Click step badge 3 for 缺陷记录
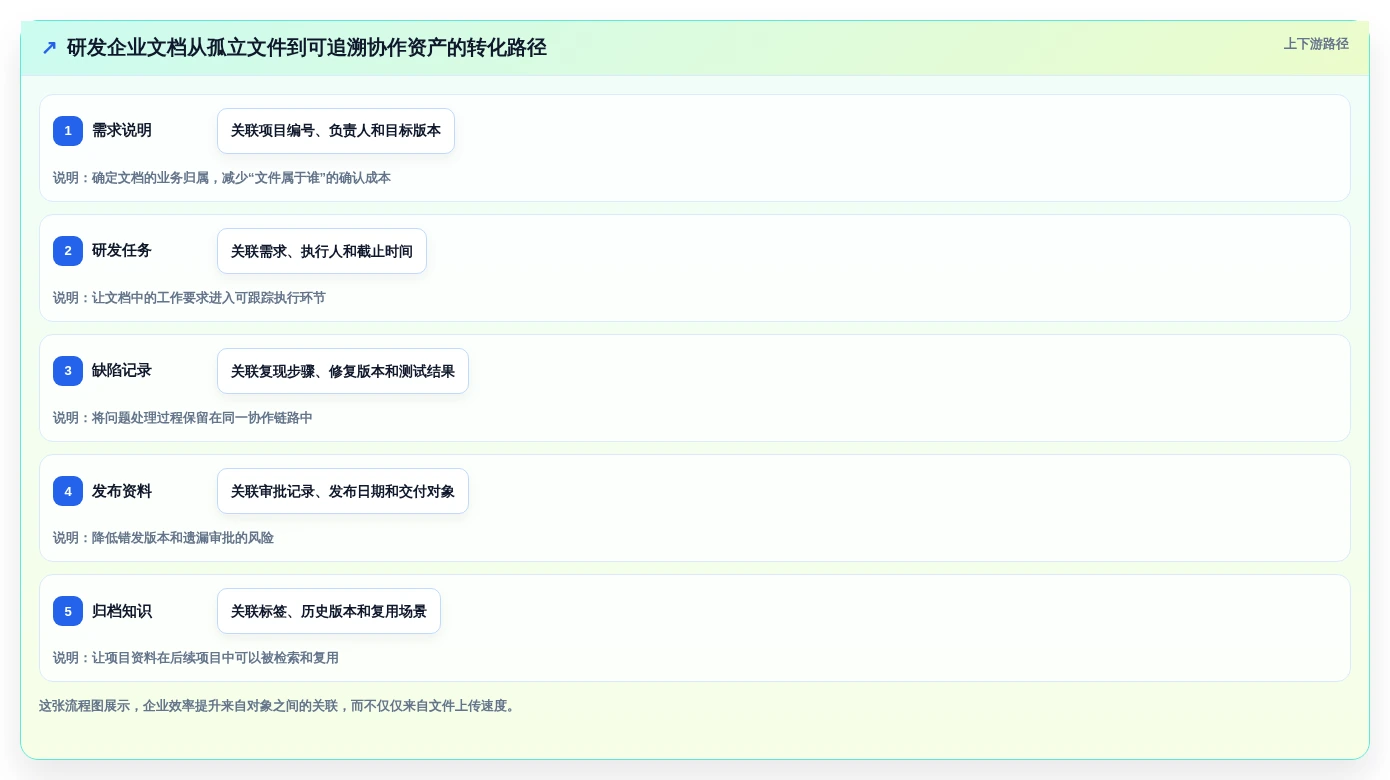Image resolution: width=1390 pixels, height=780 pixels. [x=68, y=371]
